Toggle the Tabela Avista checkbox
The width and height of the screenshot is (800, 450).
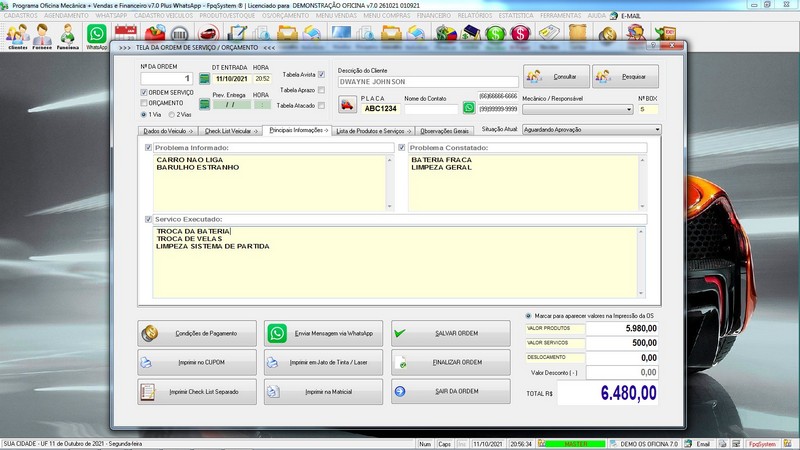(x=321, y=74)
